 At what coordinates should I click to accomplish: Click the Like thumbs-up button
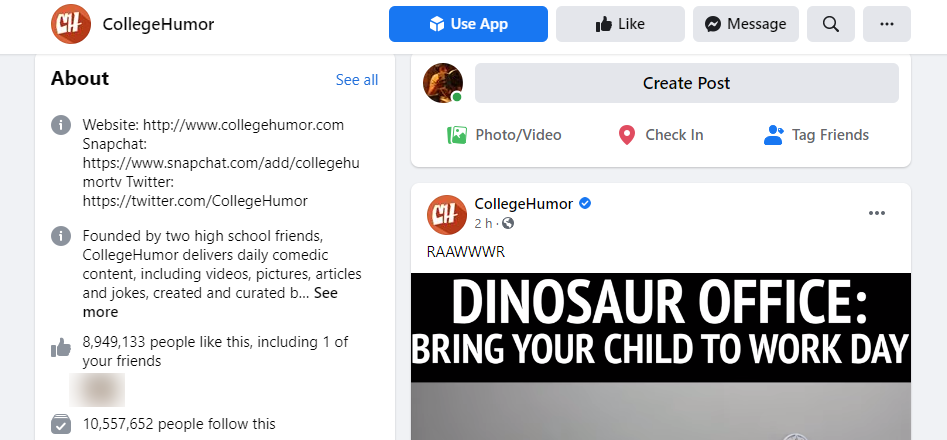620,24
